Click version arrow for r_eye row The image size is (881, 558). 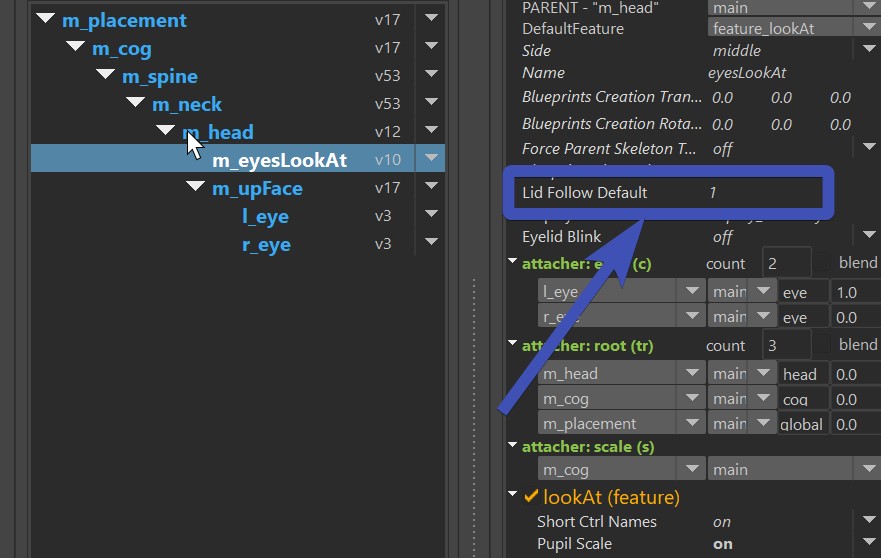pyautogui.click(x=431, y=242)
